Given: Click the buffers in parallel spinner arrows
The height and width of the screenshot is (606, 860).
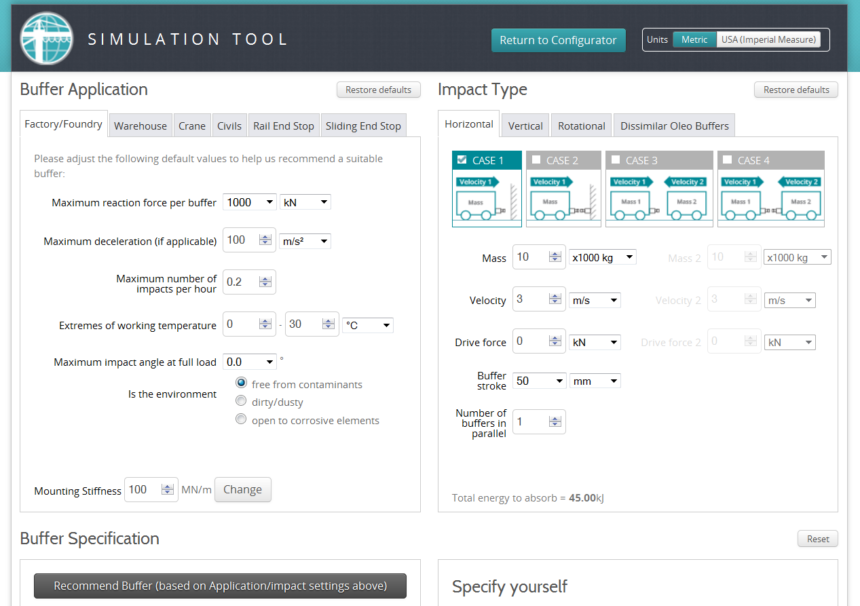Looking at the screenshot, I should [x=555, y=421].
